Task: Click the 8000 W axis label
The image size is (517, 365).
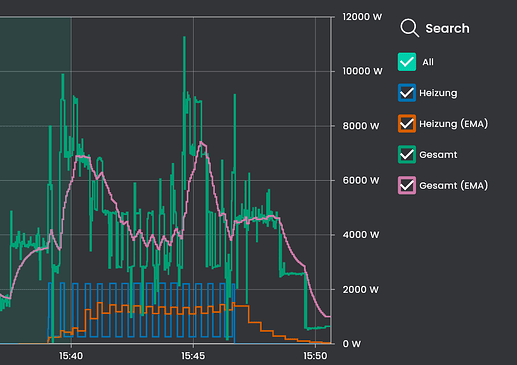Action: pos(361,126)
